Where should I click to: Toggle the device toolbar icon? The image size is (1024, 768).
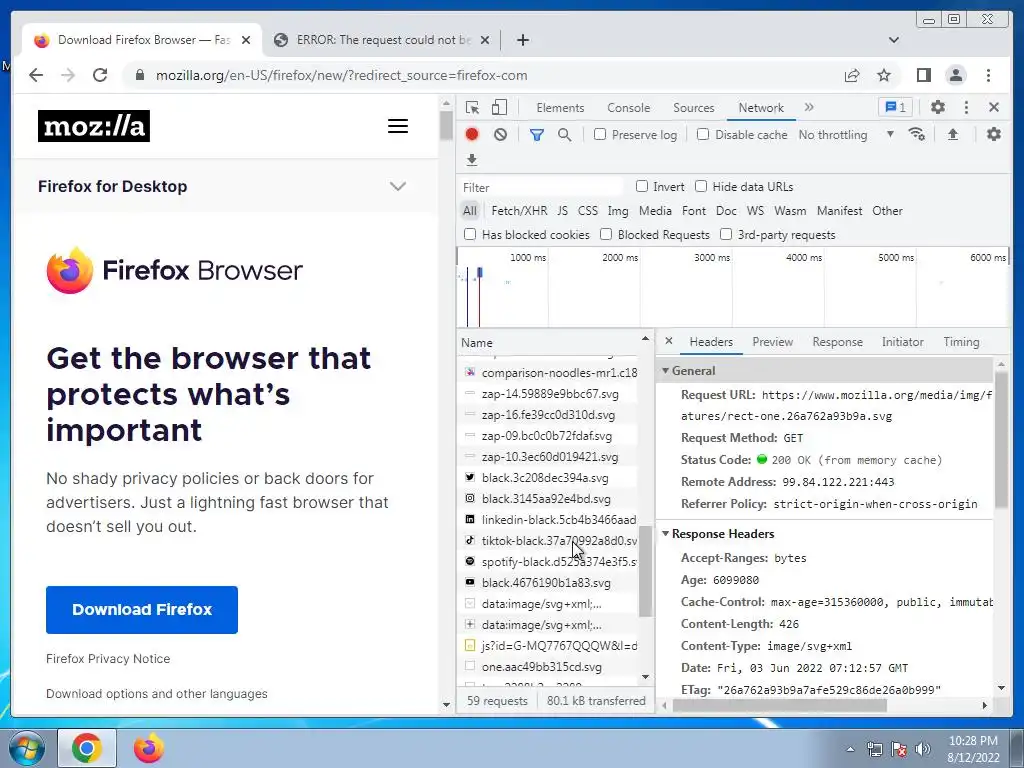coord(499,108)
